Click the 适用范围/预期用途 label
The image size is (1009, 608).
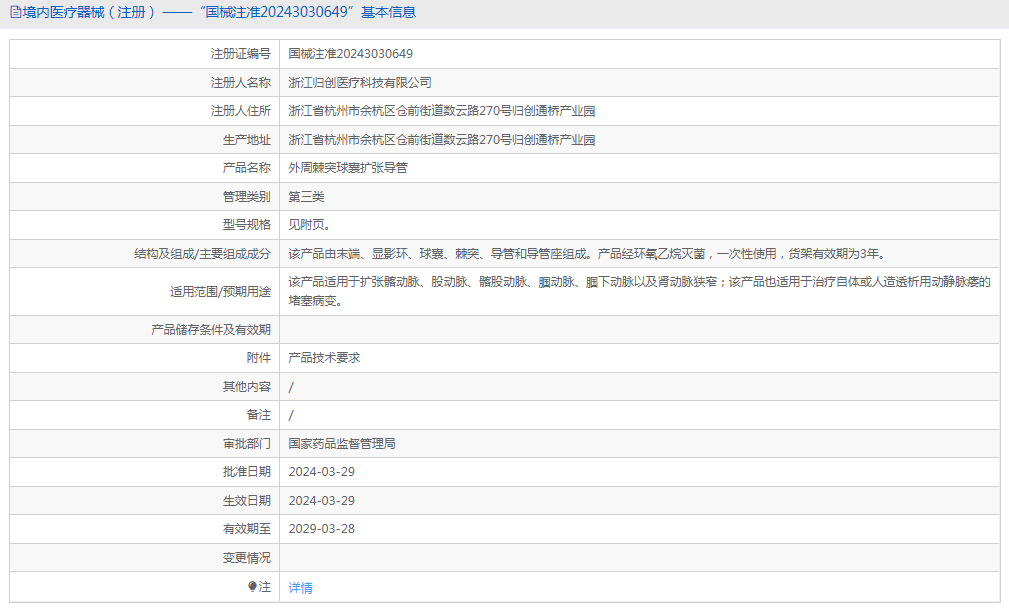click(220, 292)
